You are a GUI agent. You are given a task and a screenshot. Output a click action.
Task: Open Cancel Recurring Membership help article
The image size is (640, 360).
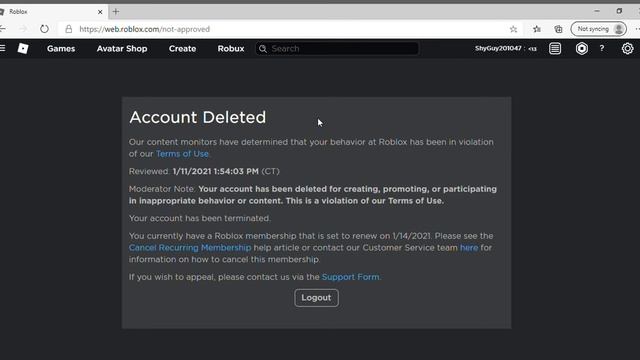[190, 248]
